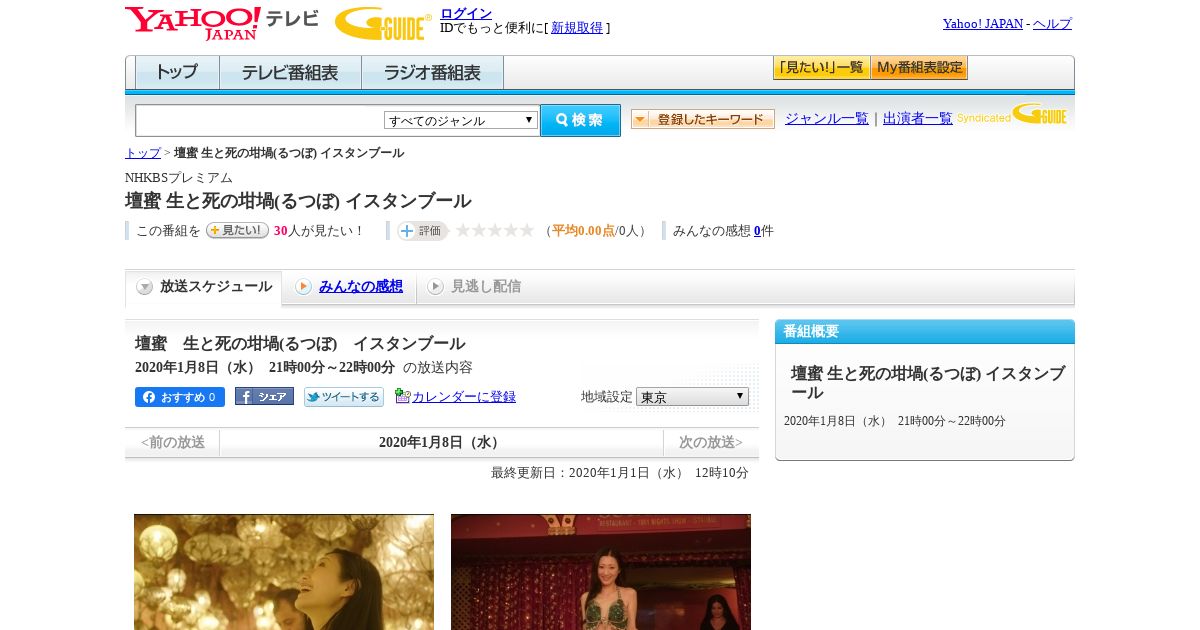Open the 登録したキーワード dropdown

703,119
